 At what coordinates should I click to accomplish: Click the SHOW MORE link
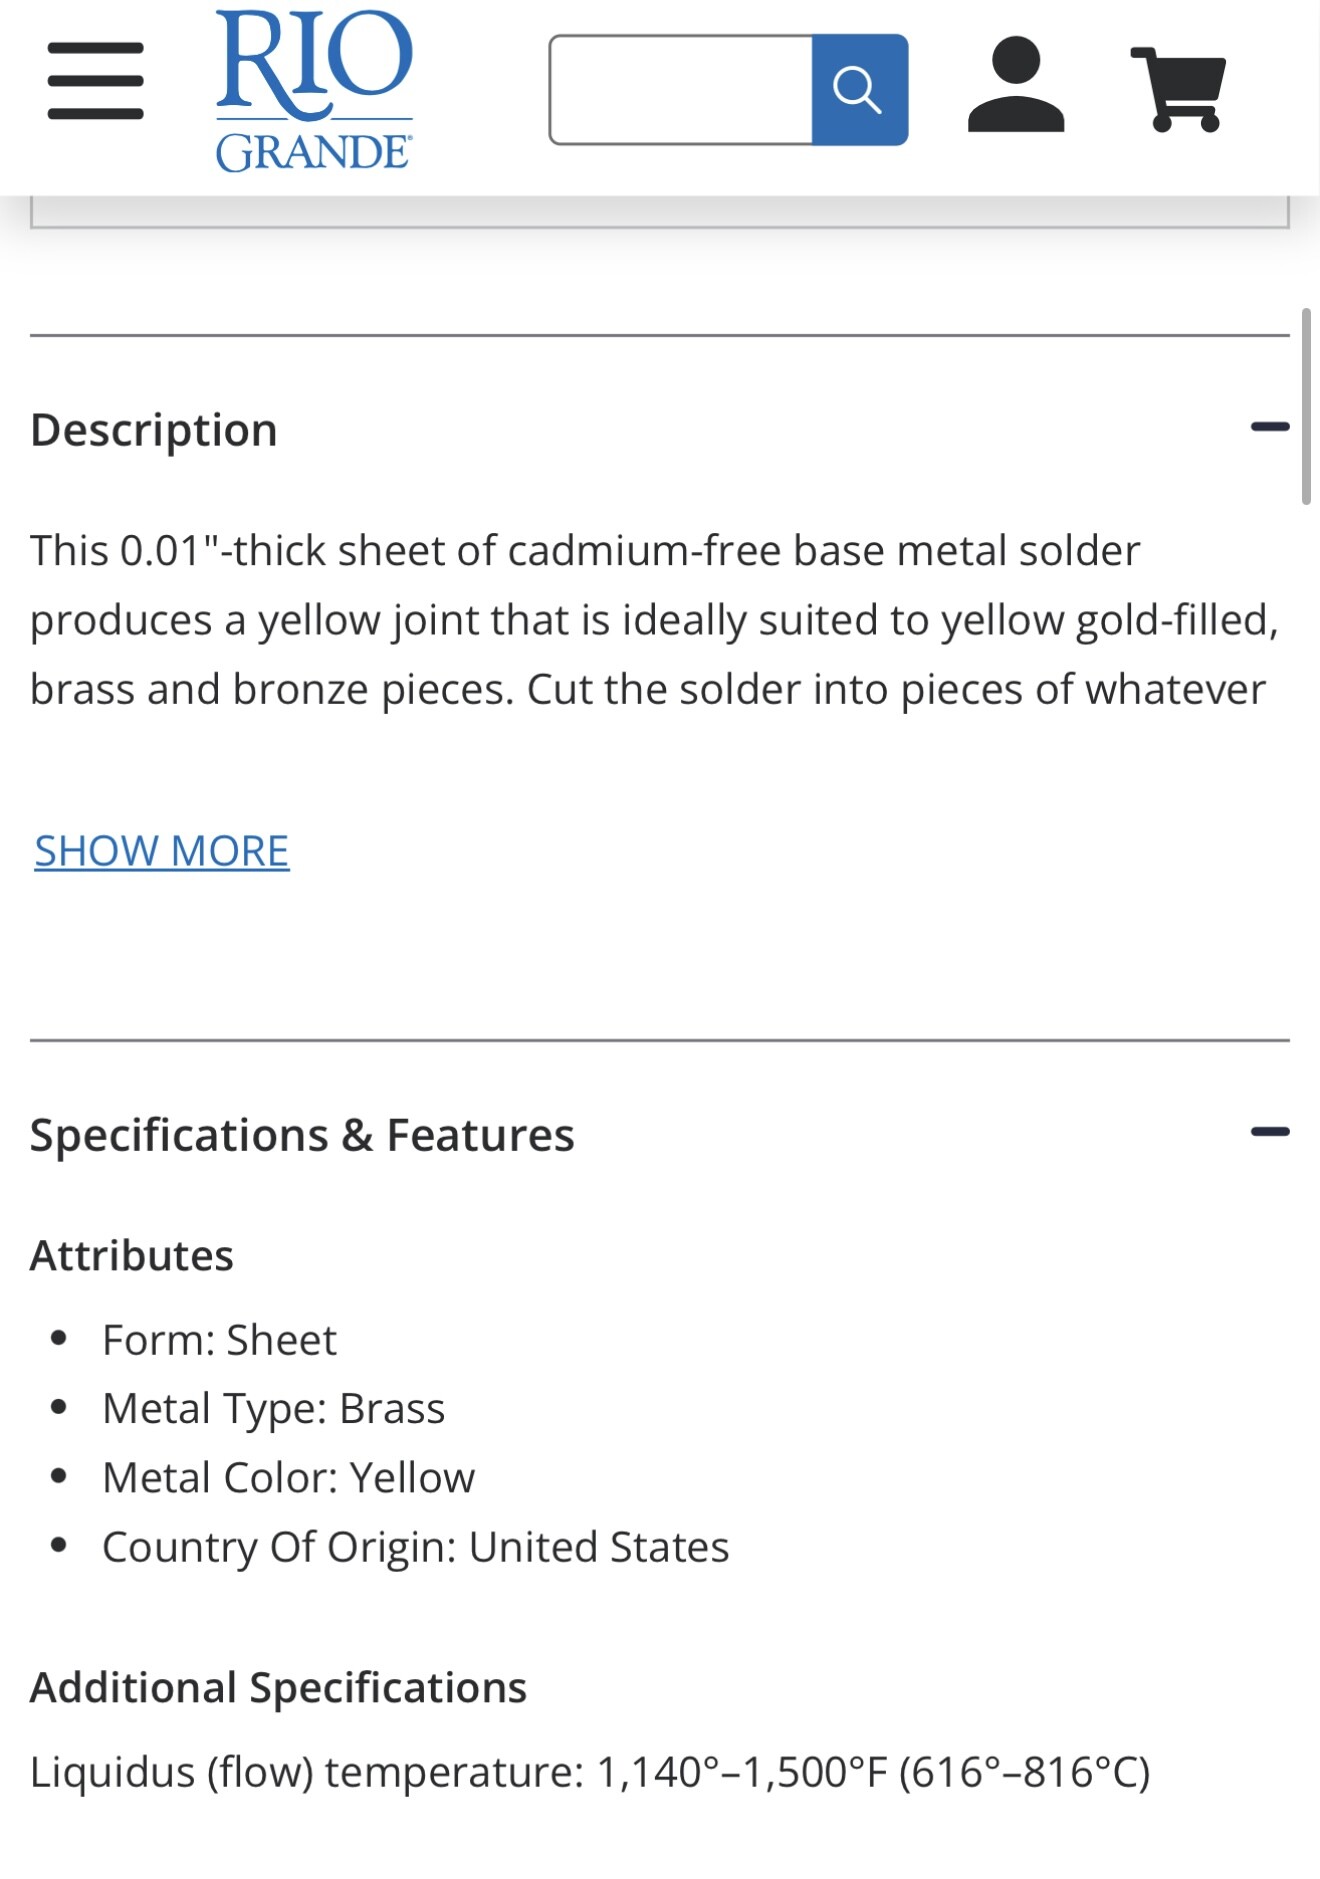pyautogui.click(x=162, y=851)
